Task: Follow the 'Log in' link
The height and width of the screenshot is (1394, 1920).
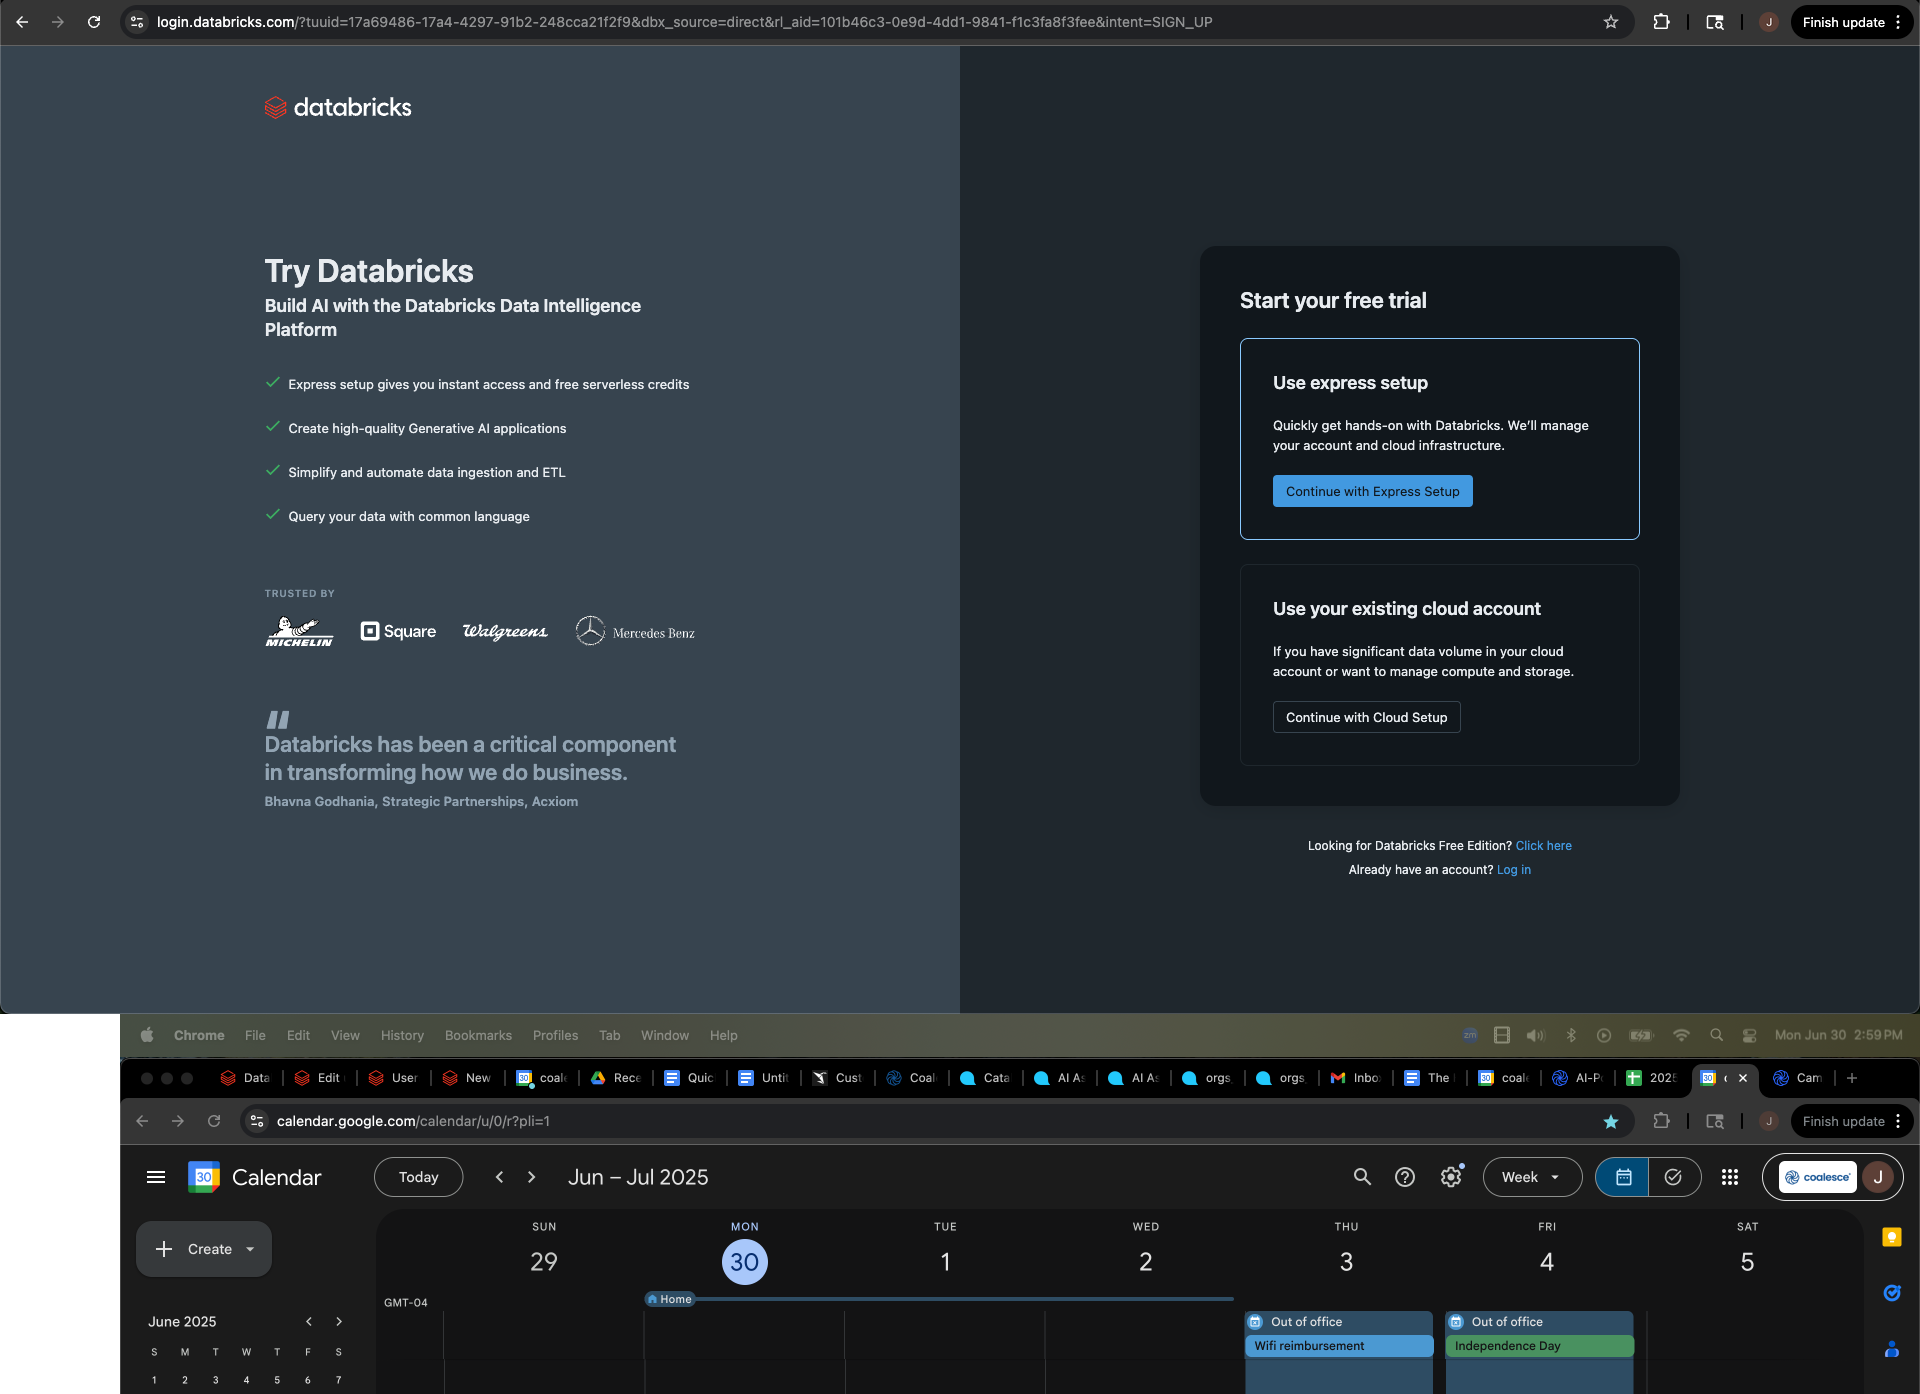Action: (x=1513, y=870)
